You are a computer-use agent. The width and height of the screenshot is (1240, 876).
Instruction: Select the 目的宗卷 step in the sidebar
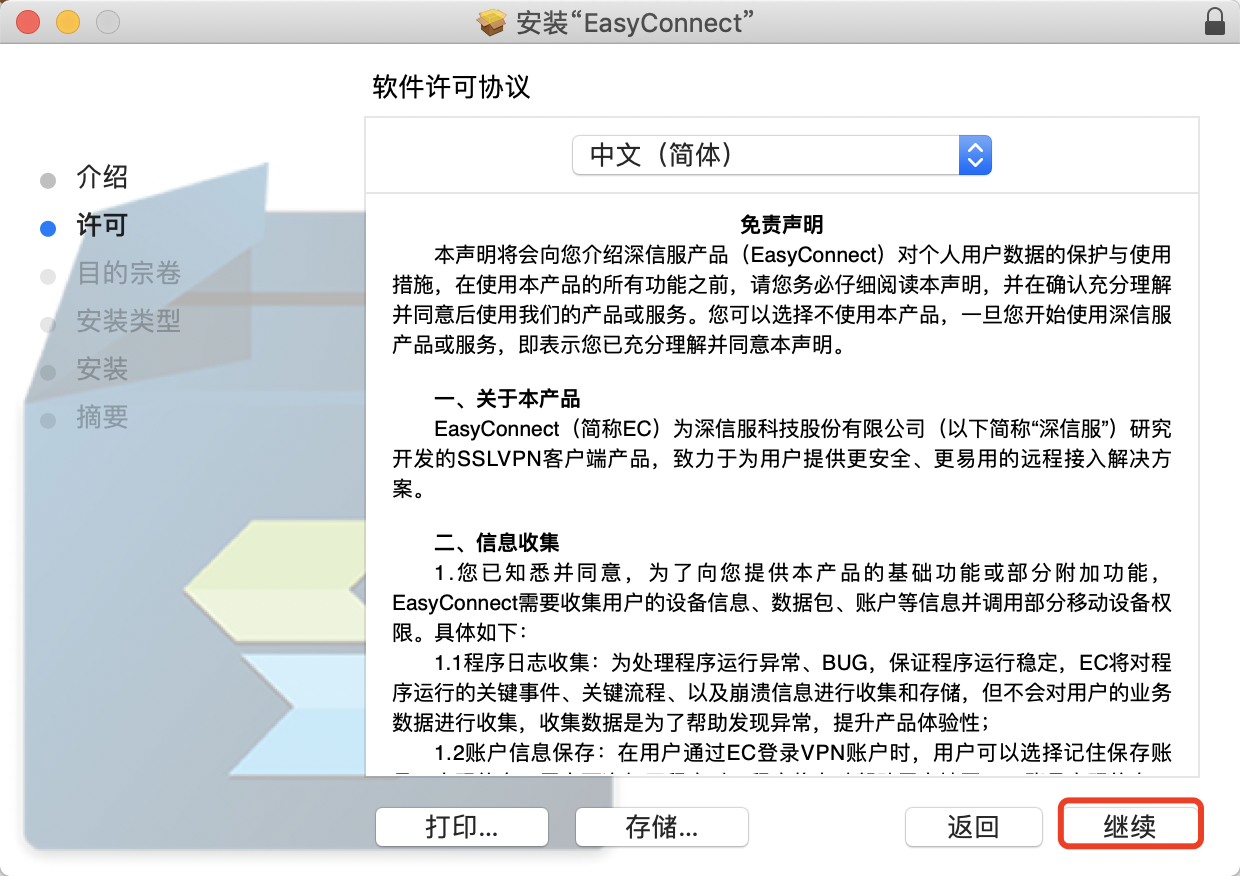coord(129,274)
